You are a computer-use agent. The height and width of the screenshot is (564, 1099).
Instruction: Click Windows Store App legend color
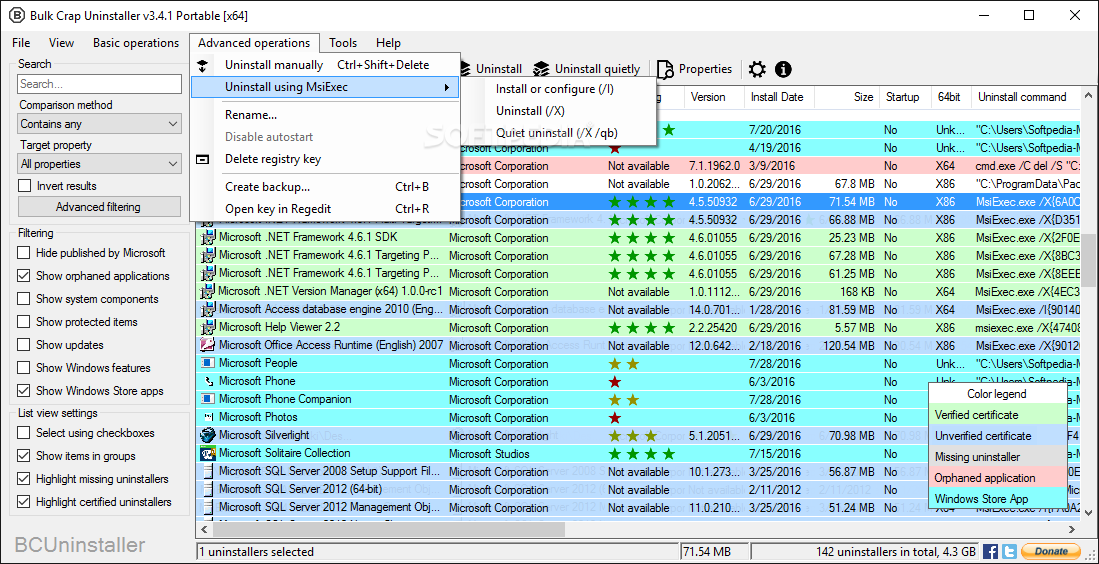998,499
